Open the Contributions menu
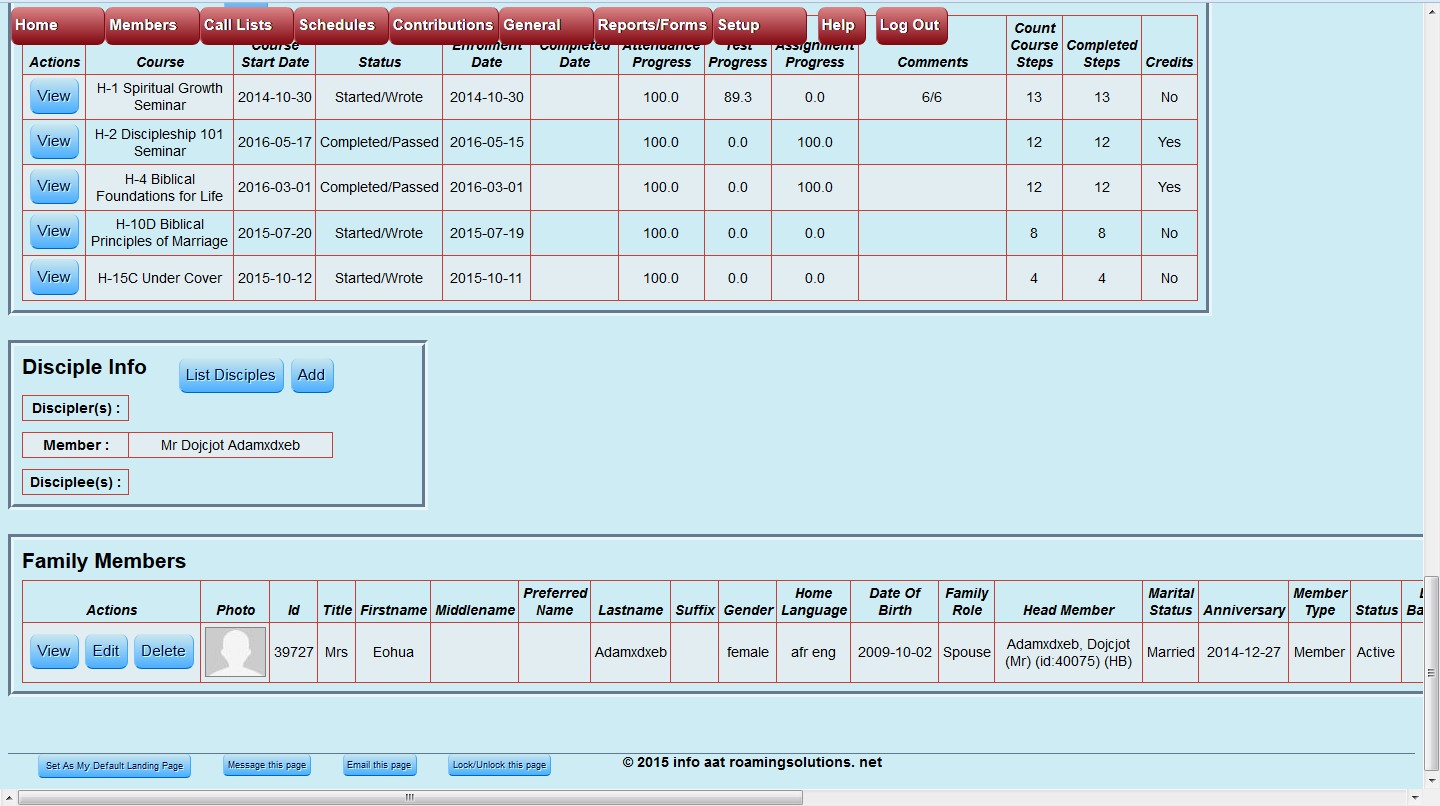This screenshot has width=1440, height=806. [443, 25]
